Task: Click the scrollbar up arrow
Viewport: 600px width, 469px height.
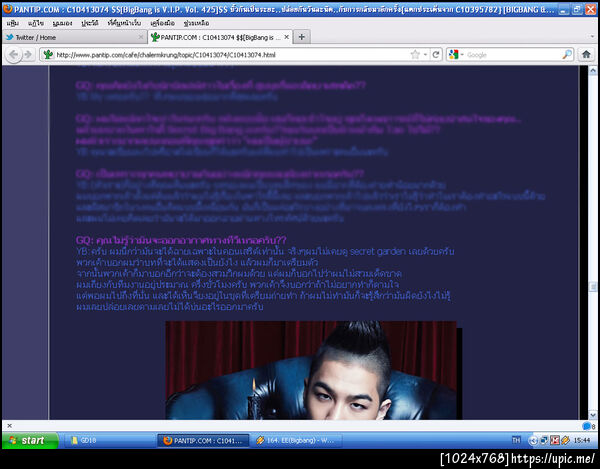Action: point(593,70)
